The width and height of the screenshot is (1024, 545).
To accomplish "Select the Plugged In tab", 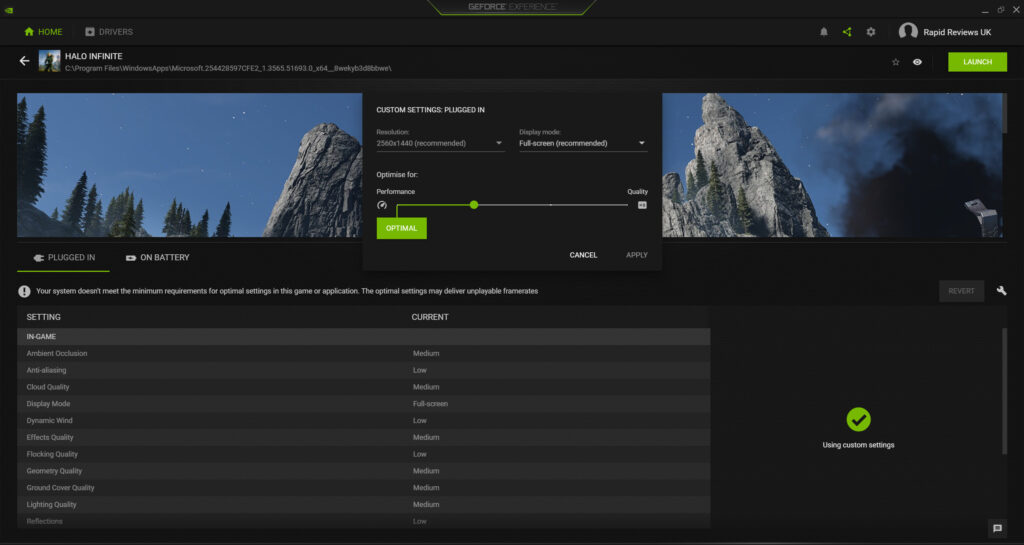I will 63,258.
